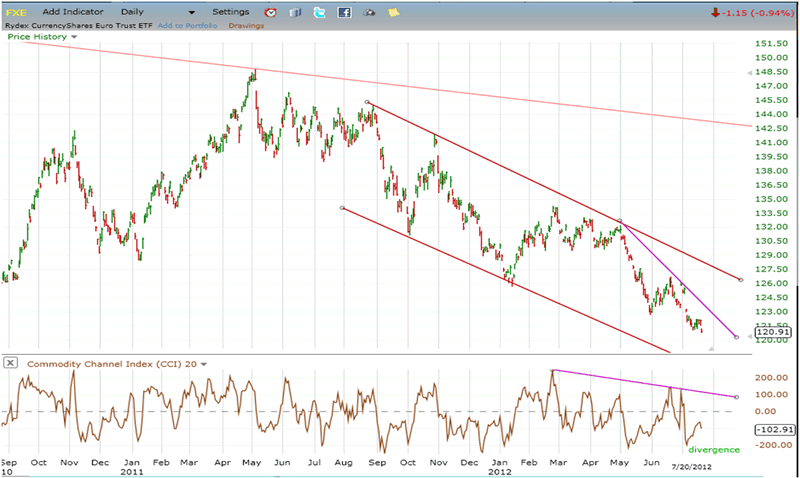Share chart via Facebook icon
This screenshot has width=800, height=478.
click(x=344, y=12)
